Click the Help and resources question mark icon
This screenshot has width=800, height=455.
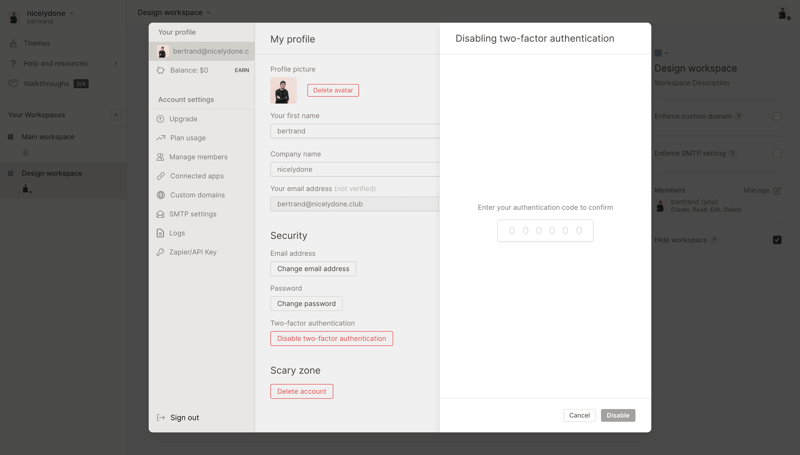coord(13,63)
